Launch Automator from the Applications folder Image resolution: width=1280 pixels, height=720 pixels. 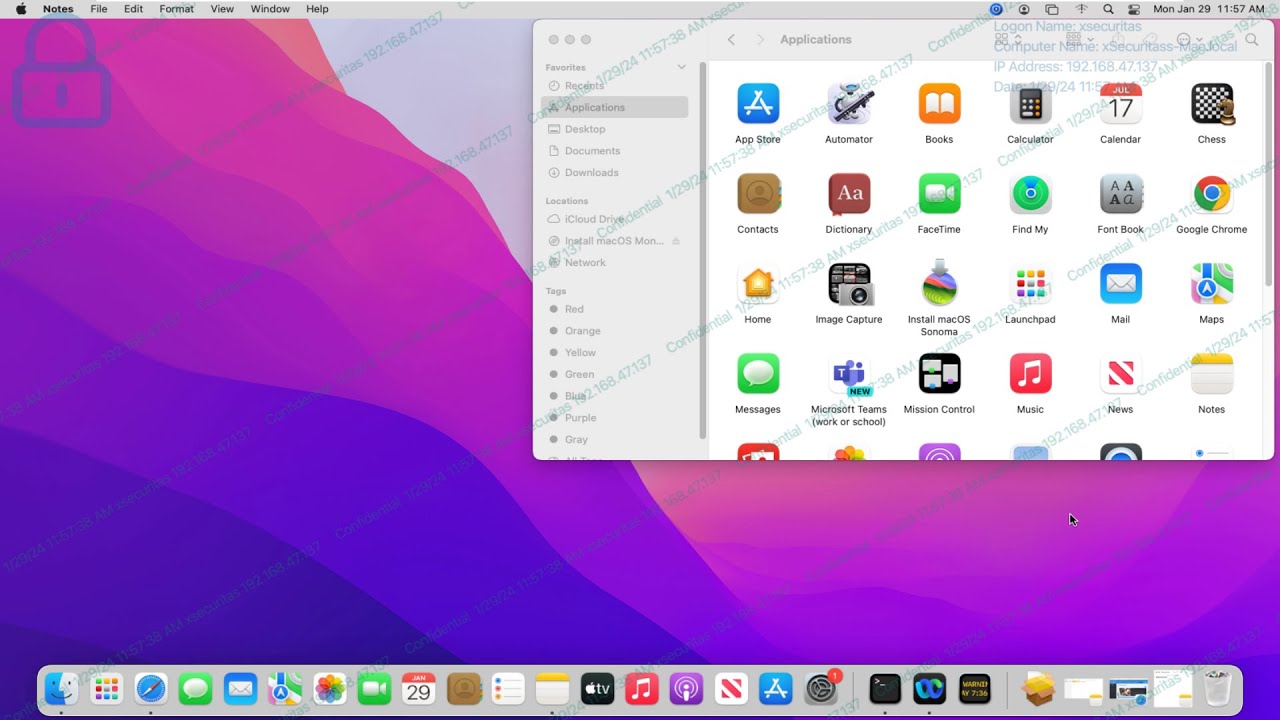coord(849,104)
